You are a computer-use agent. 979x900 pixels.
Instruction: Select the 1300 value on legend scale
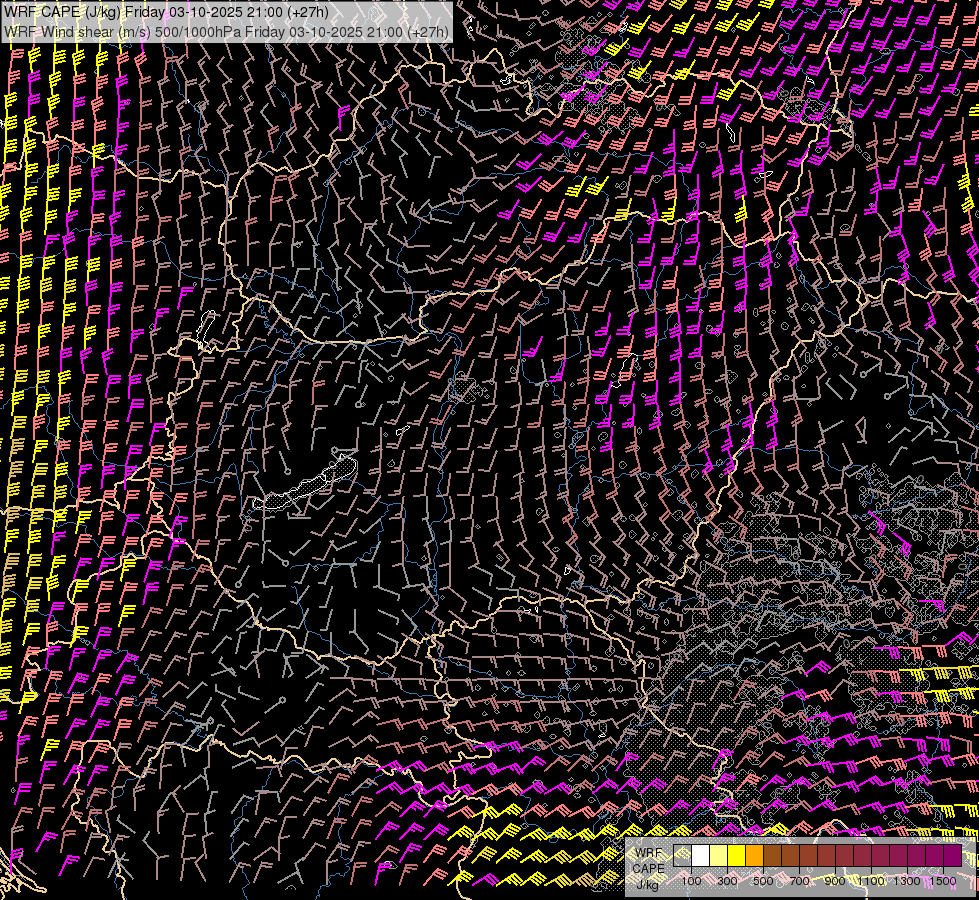907,880
